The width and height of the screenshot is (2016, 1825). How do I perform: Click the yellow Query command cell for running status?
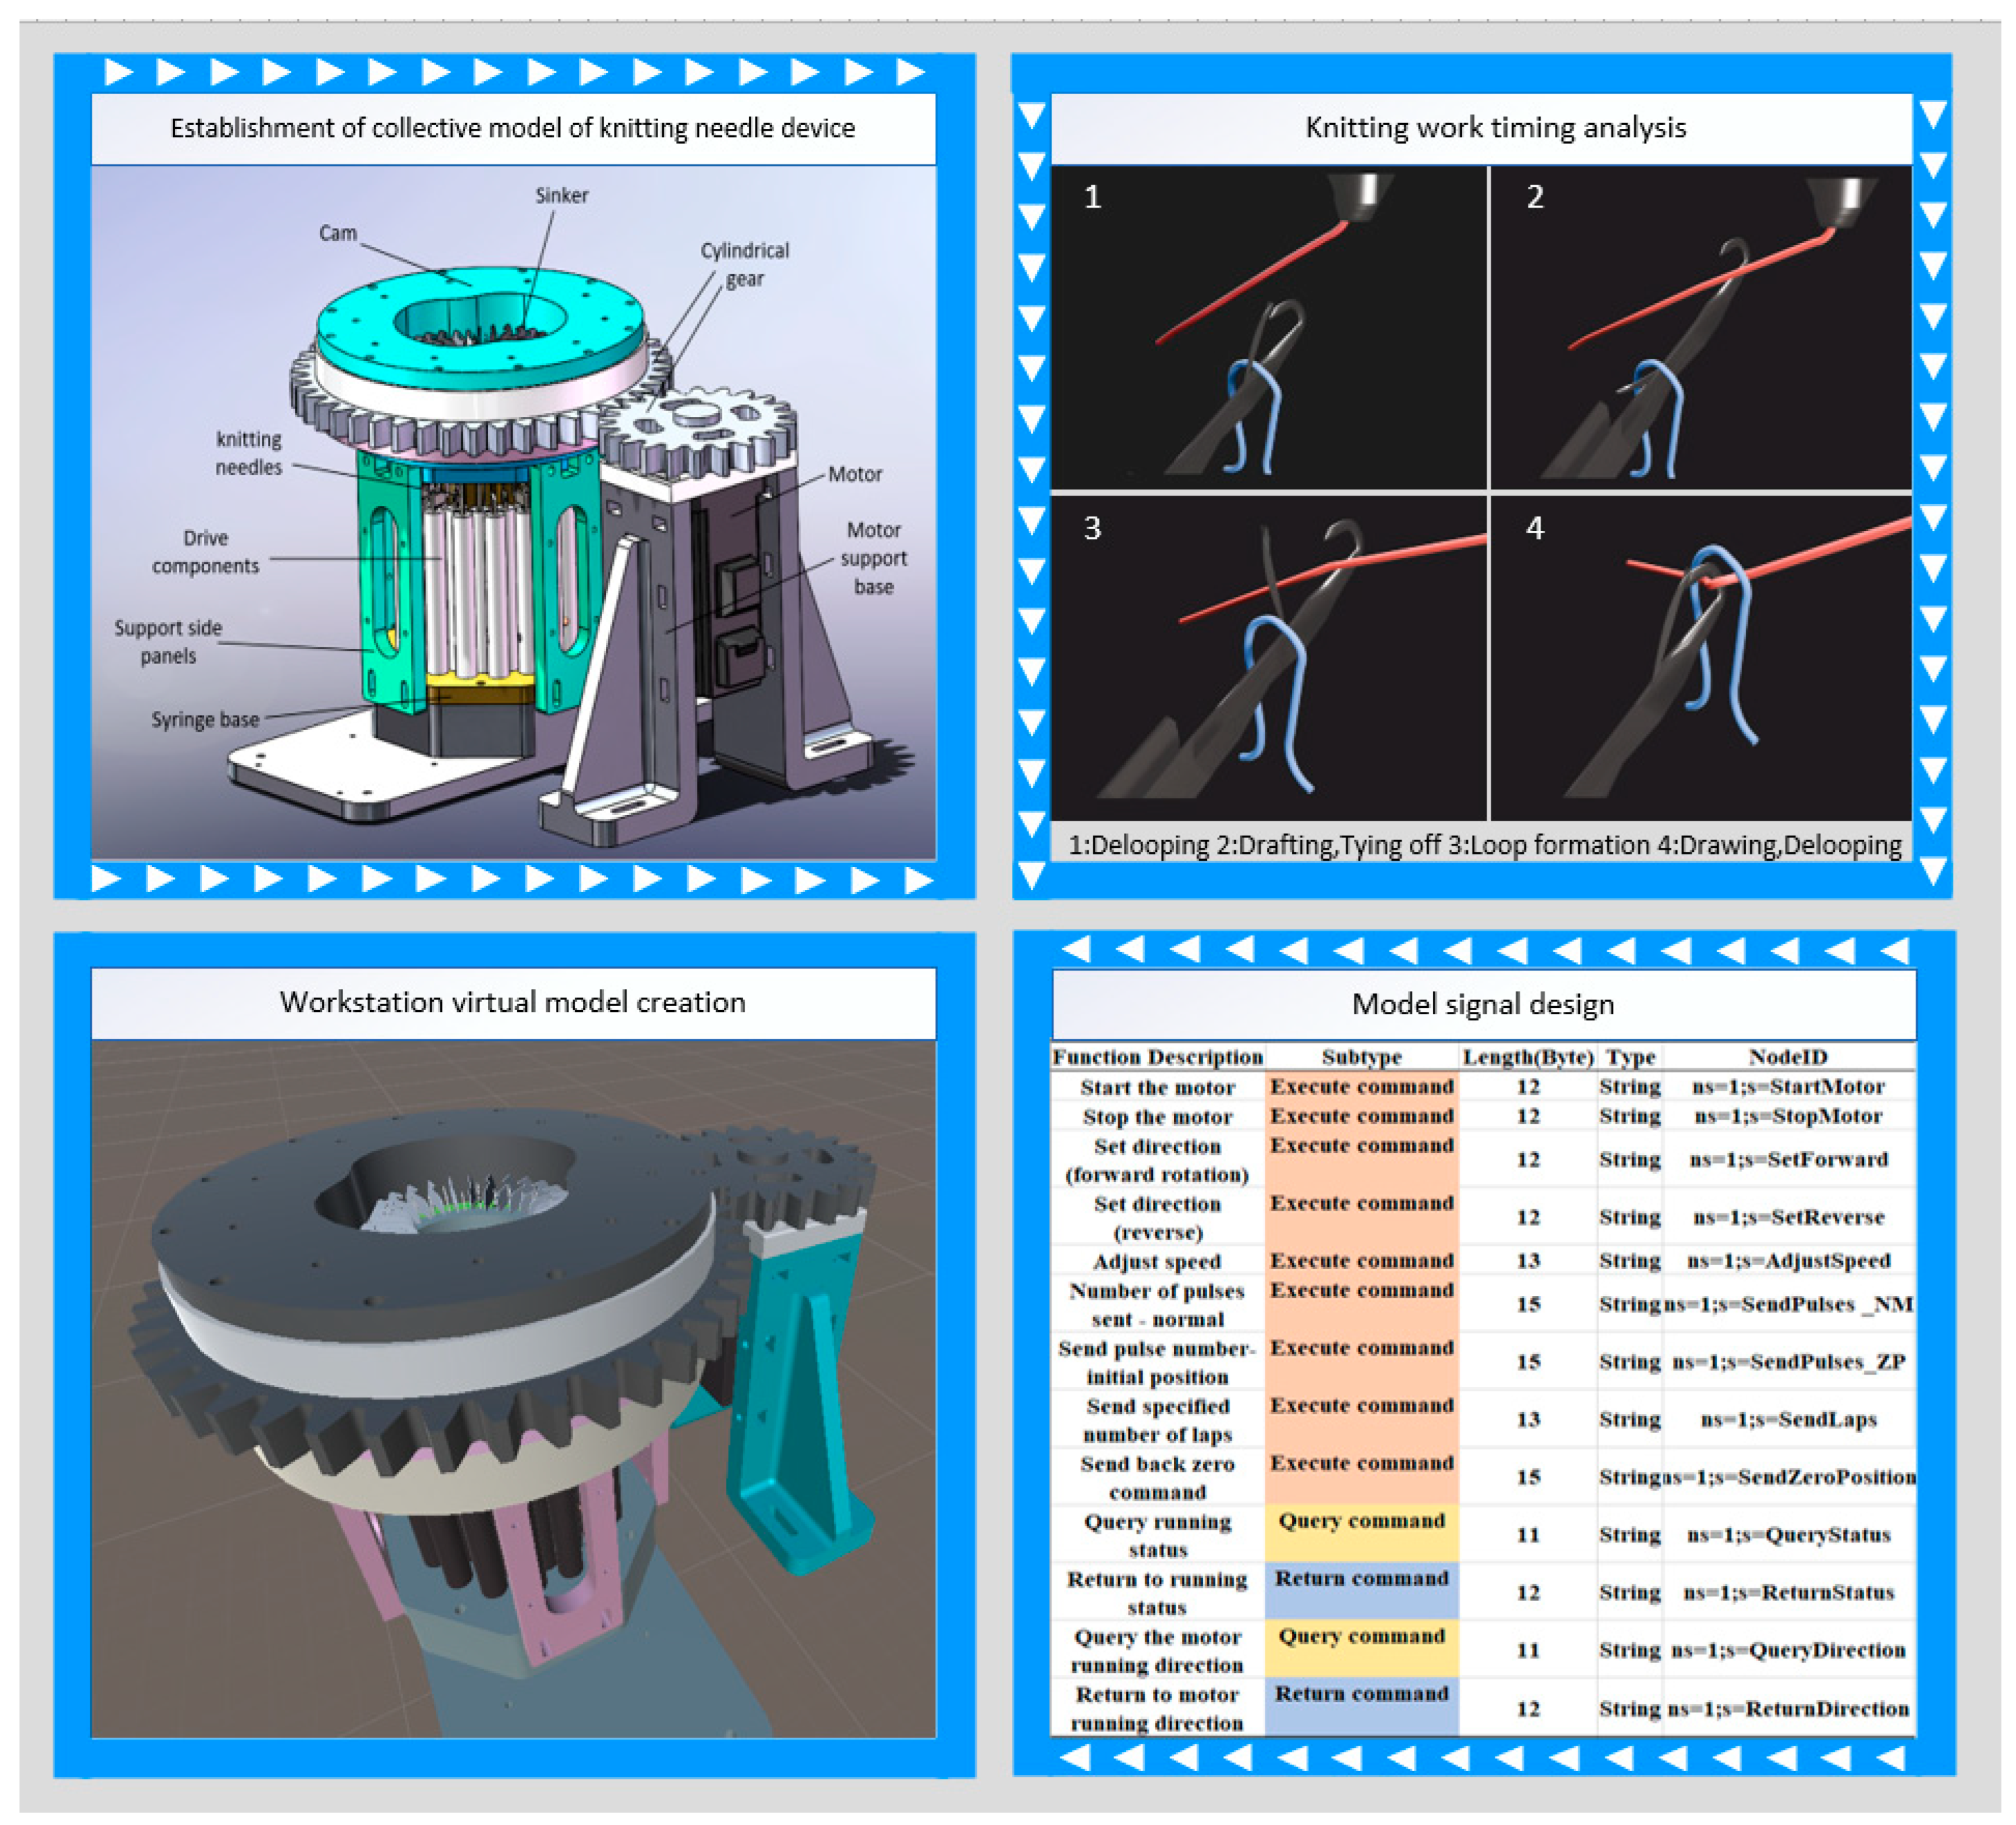point(1361,1533)
